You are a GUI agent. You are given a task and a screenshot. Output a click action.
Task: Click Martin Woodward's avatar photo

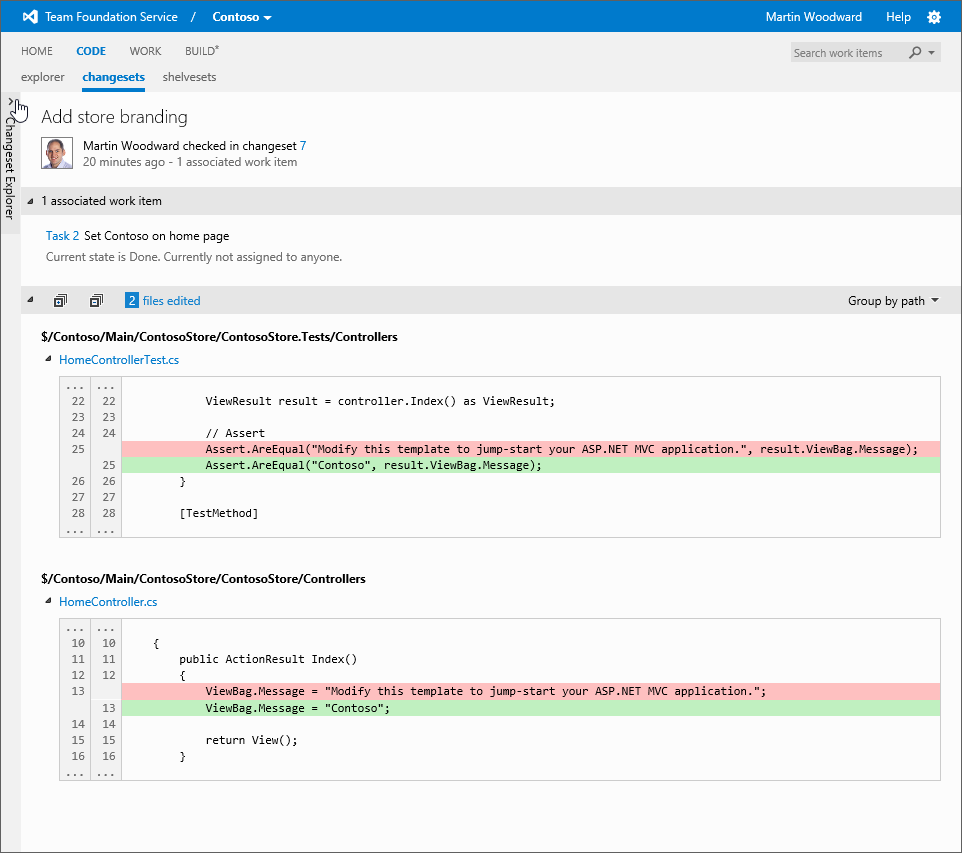click(56, 153)
